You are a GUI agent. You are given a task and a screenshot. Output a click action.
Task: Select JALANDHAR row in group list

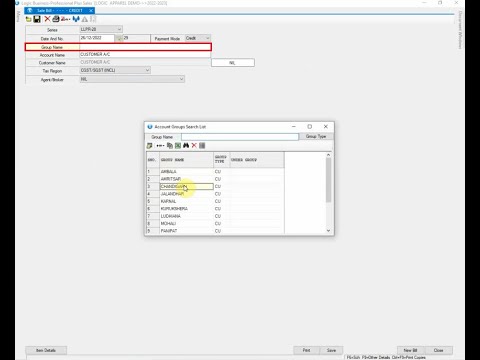click(187, 194)
